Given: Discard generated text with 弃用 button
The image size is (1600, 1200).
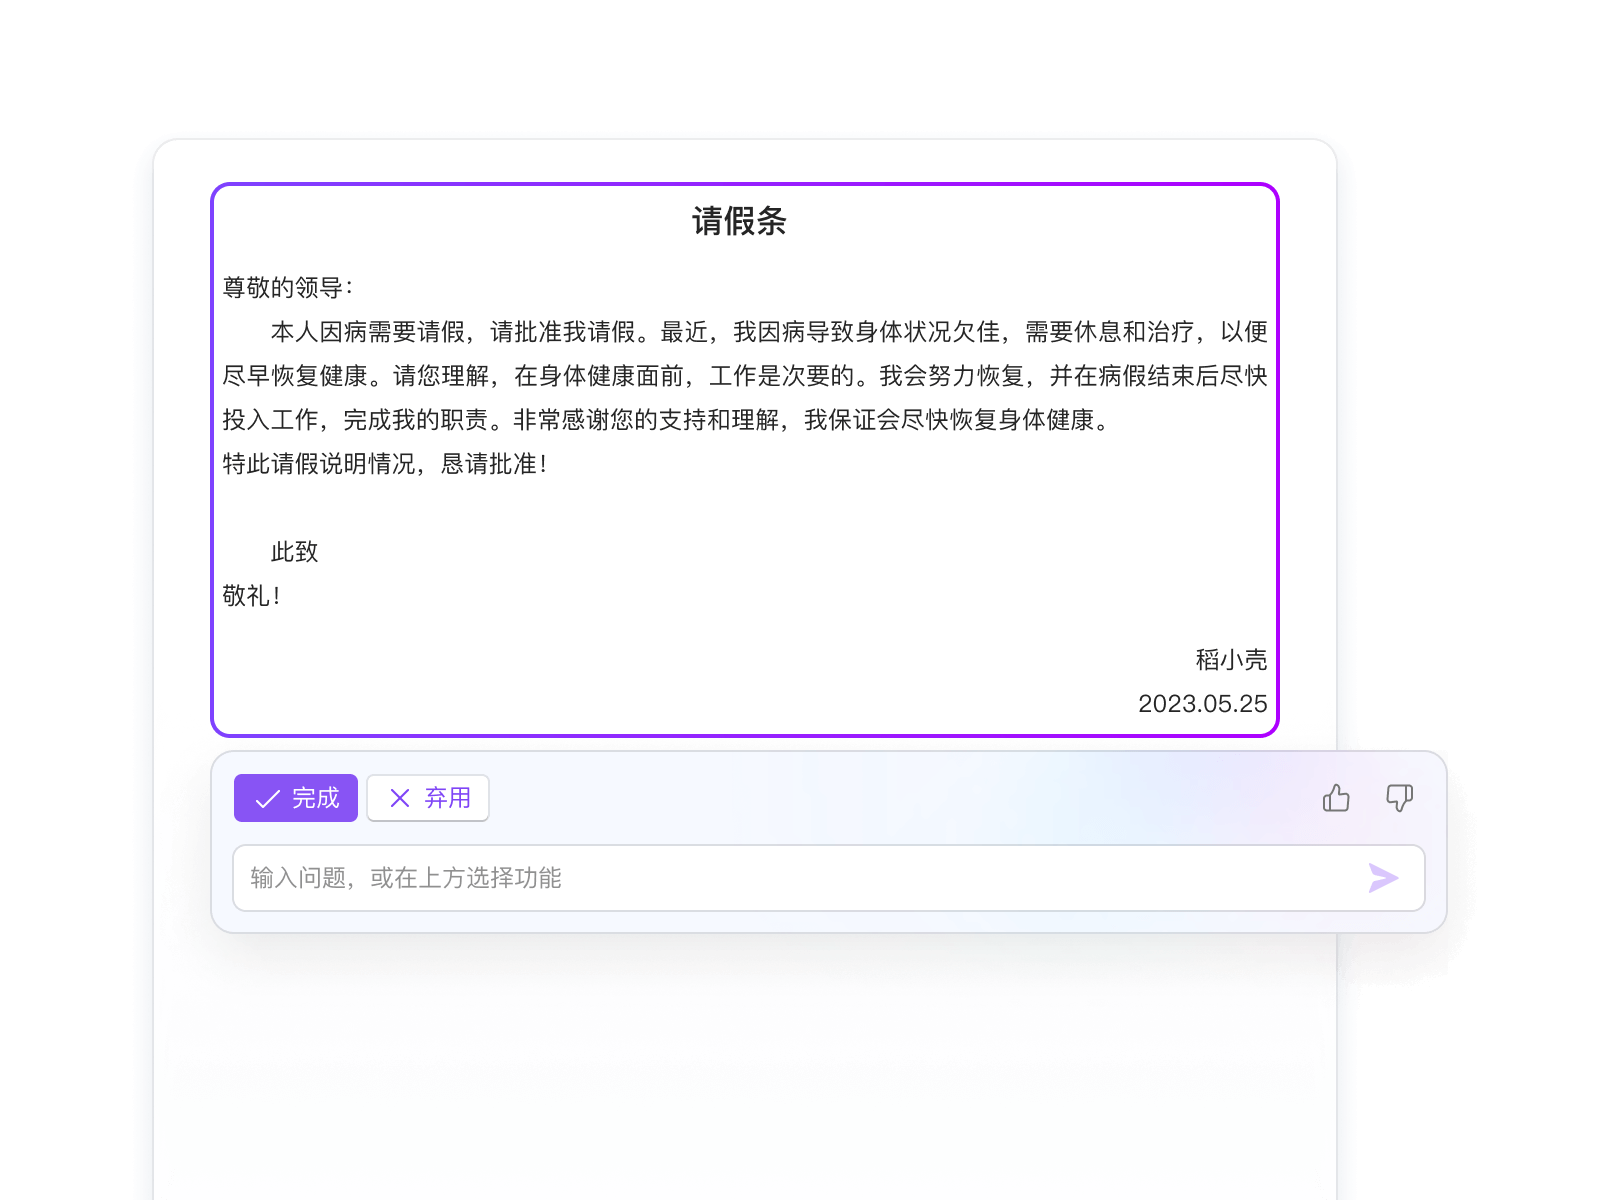Looking at the screenshot, I should pos(428,798).
